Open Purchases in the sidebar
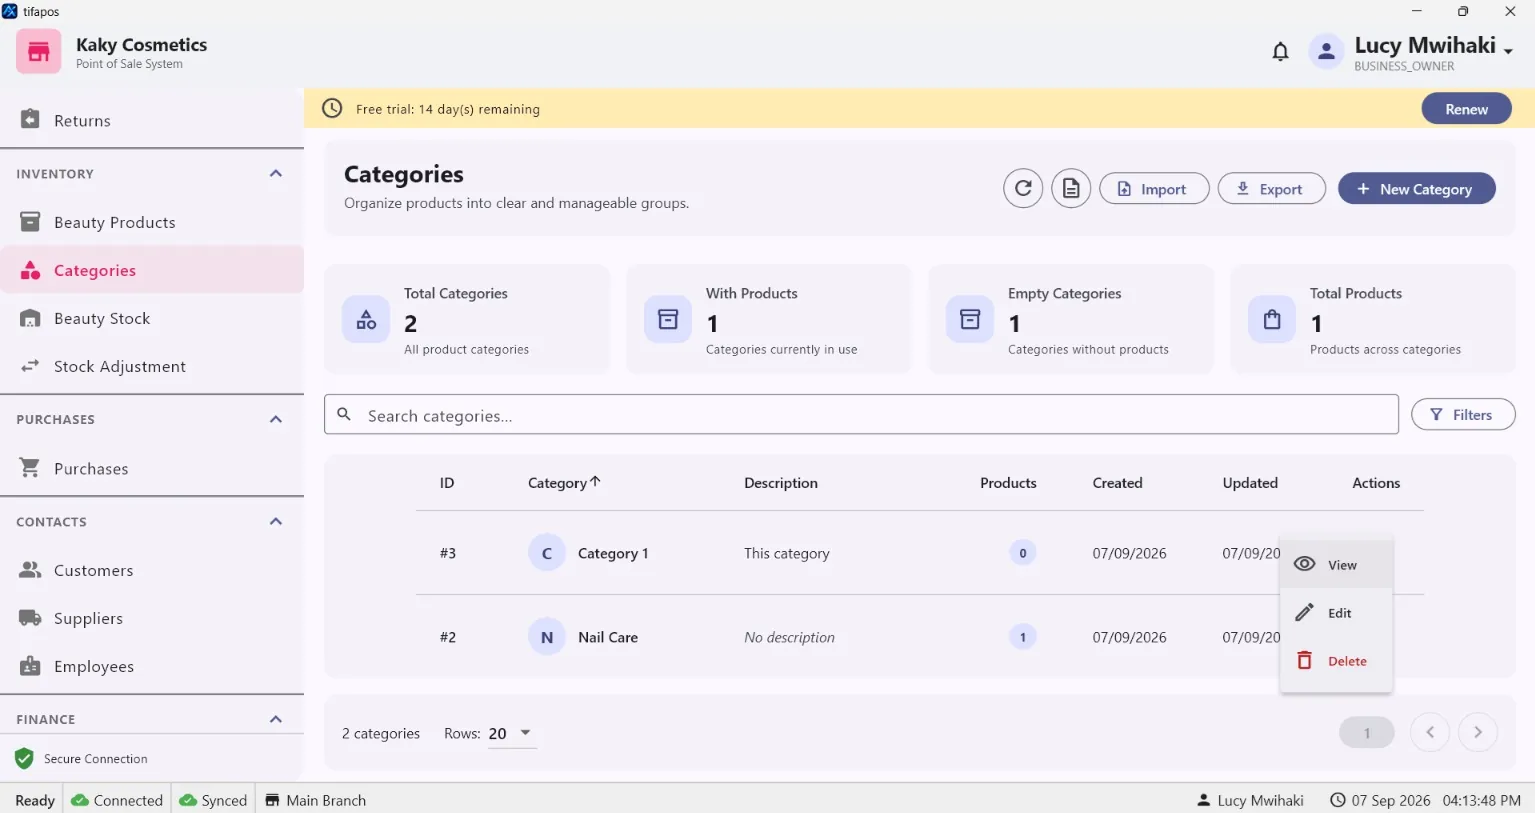Image resolution: width=1535 pixels, height=813 pixels. coord(152,468)
